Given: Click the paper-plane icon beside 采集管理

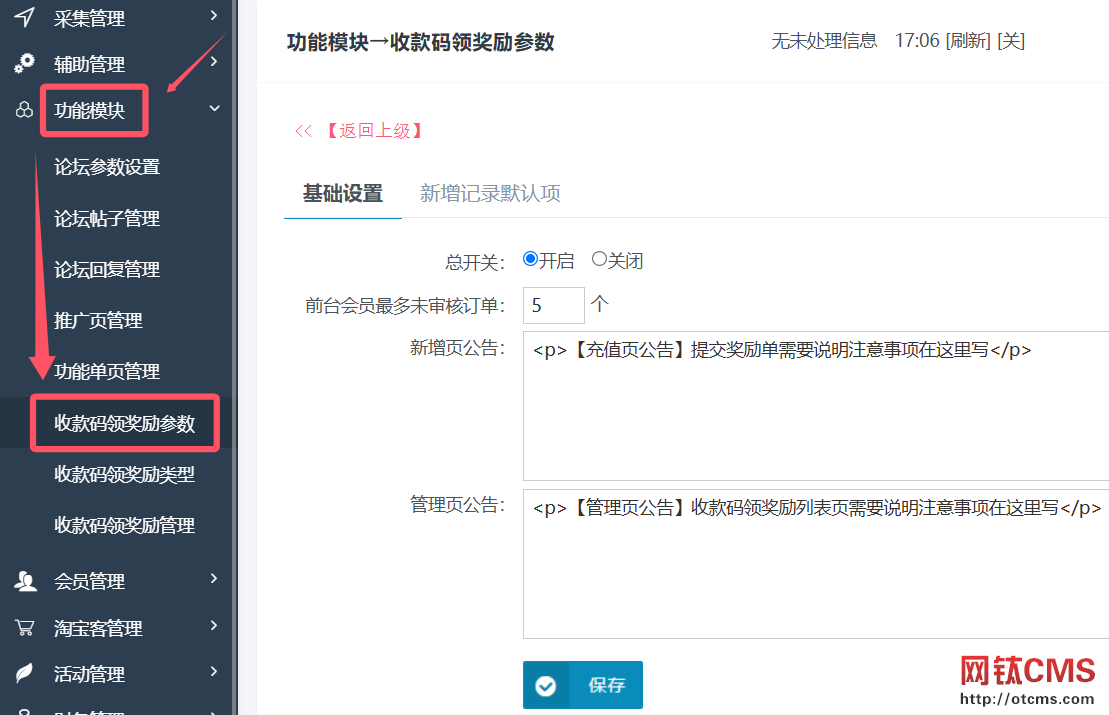Looking at the screenshot, I should 24,16.
